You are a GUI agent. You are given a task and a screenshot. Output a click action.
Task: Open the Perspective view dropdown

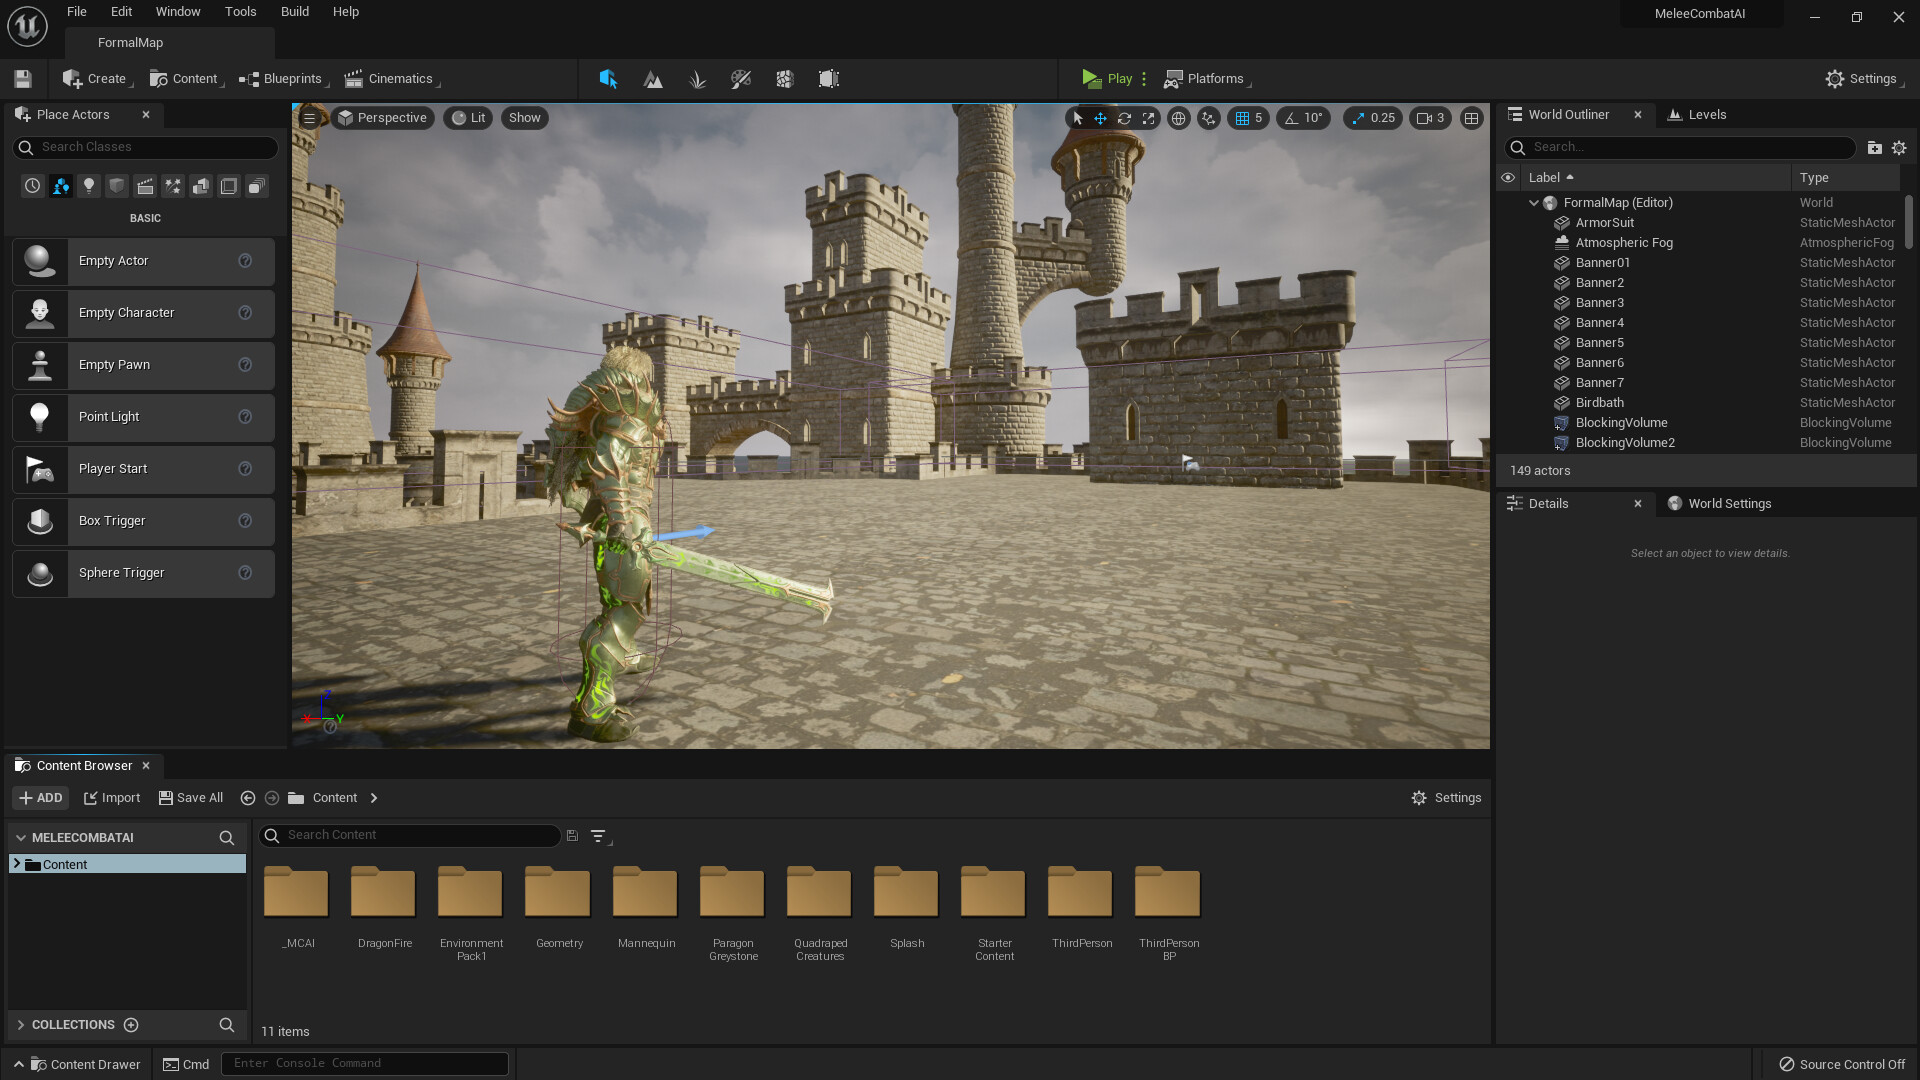(382, 118)
